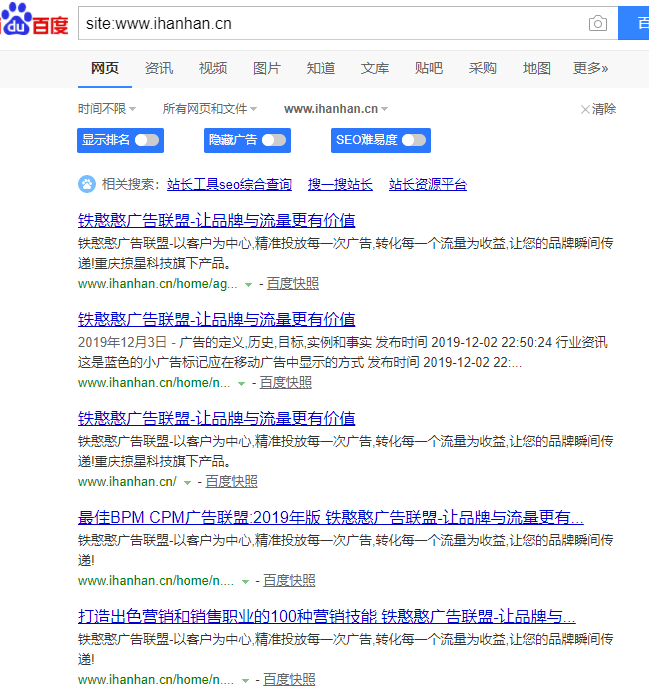
Task: Click URL text www.ihanhan.cn/home/ag...
Action: 157,284
